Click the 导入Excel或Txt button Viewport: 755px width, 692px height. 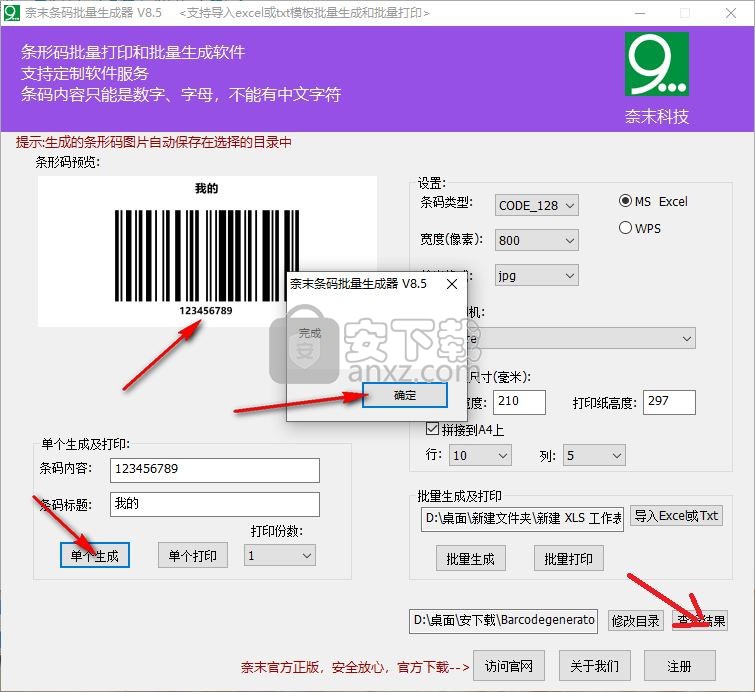pyautogui.click(x=676, y=516)
